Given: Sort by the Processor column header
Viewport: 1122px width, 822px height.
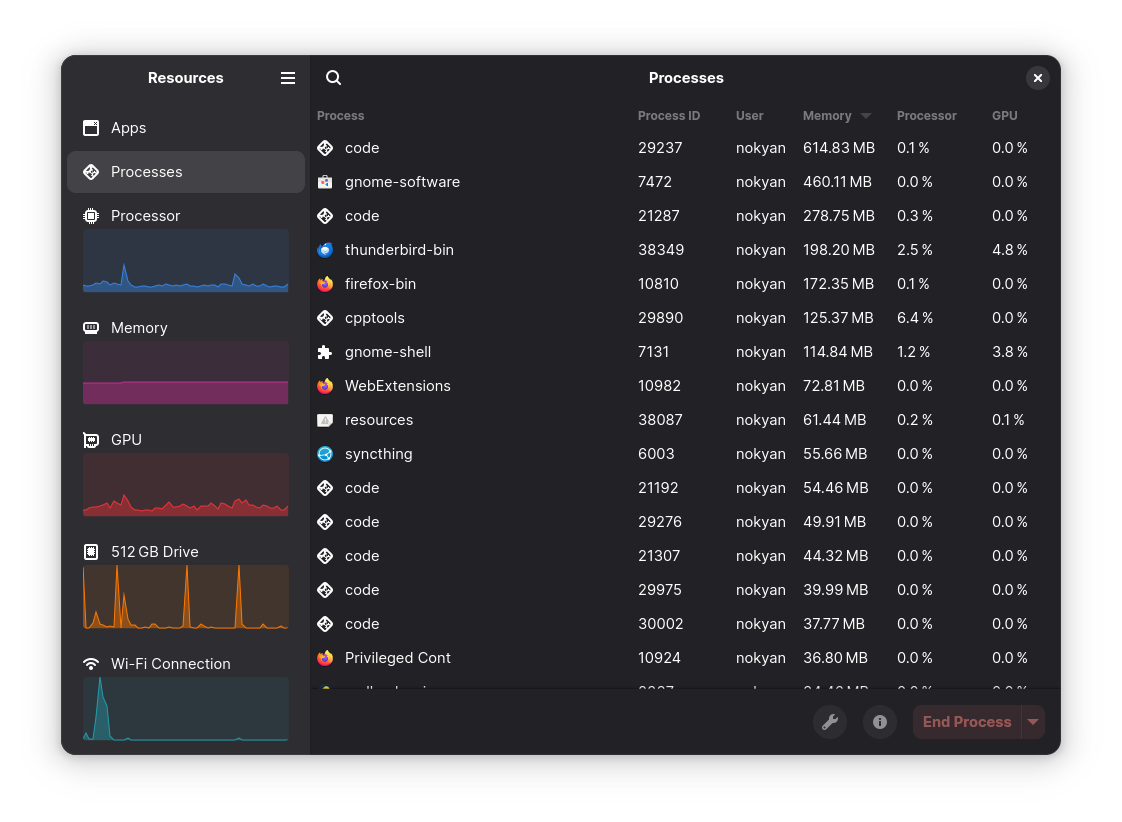Looking at the screenshot, I should pyautogui.click(x=926, y=116).
